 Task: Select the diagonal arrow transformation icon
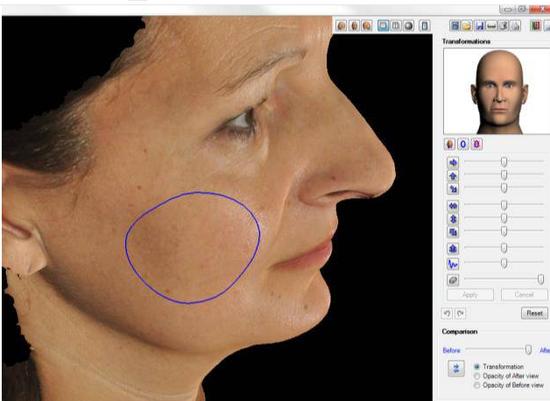453,189
